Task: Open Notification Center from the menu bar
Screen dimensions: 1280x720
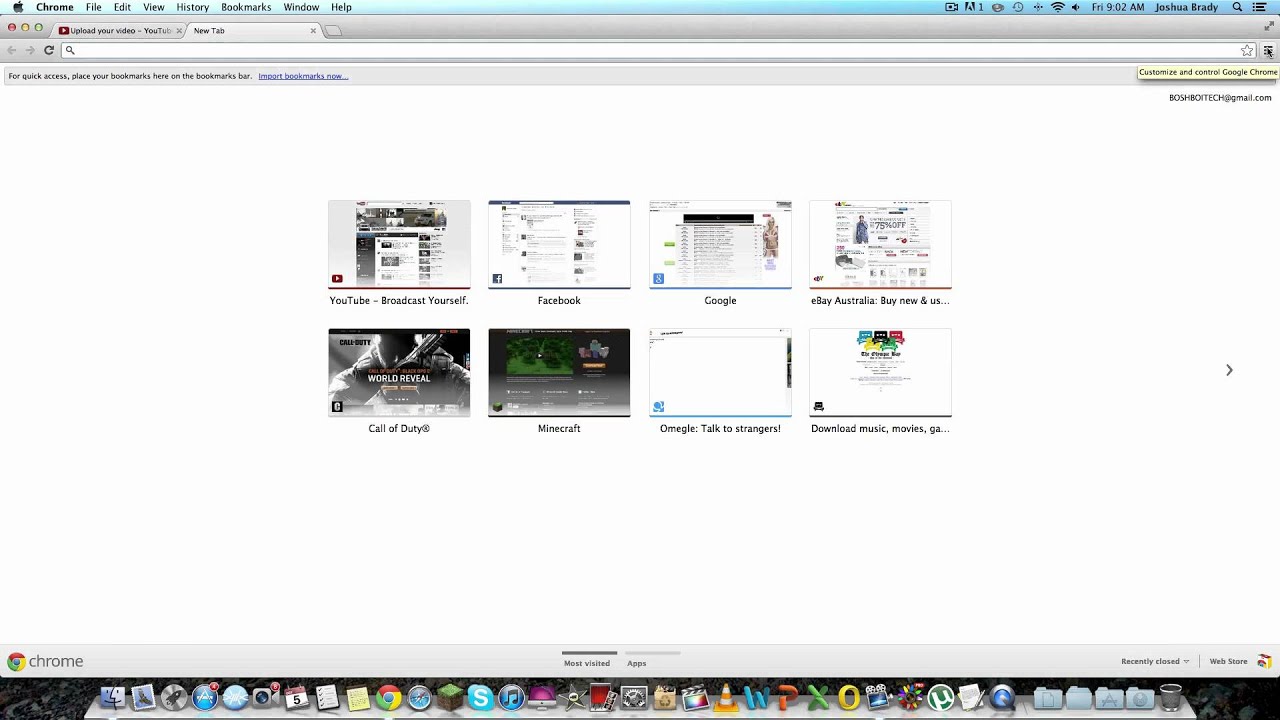Action: pos(1260,7)
